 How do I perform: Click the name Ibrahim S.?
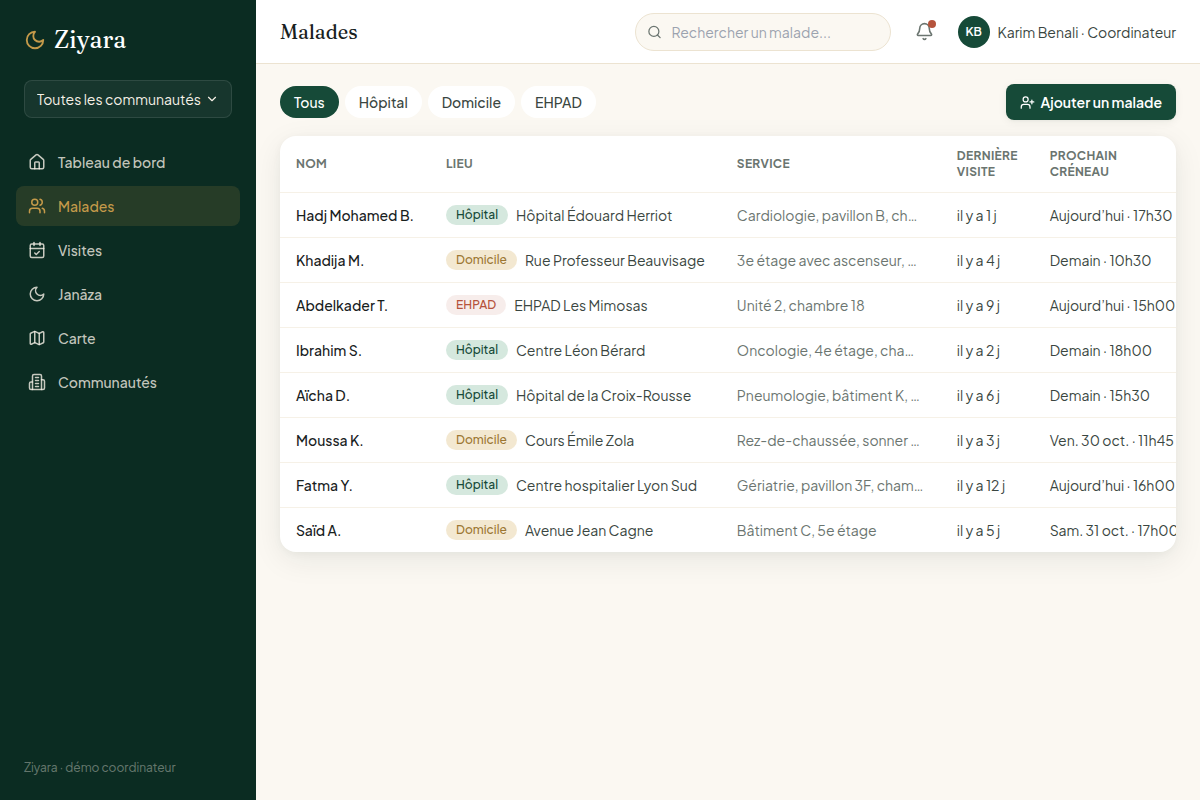pos(329,350)
